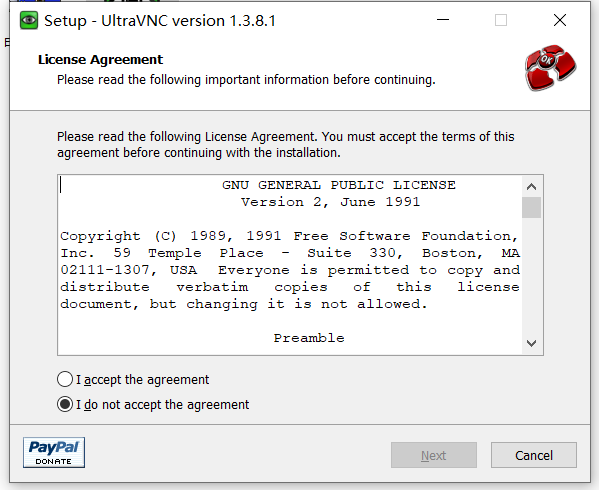Minimize the UltraVNC Setup window
The height and width of the screenshot is (490, 599).
click(443, 20)
